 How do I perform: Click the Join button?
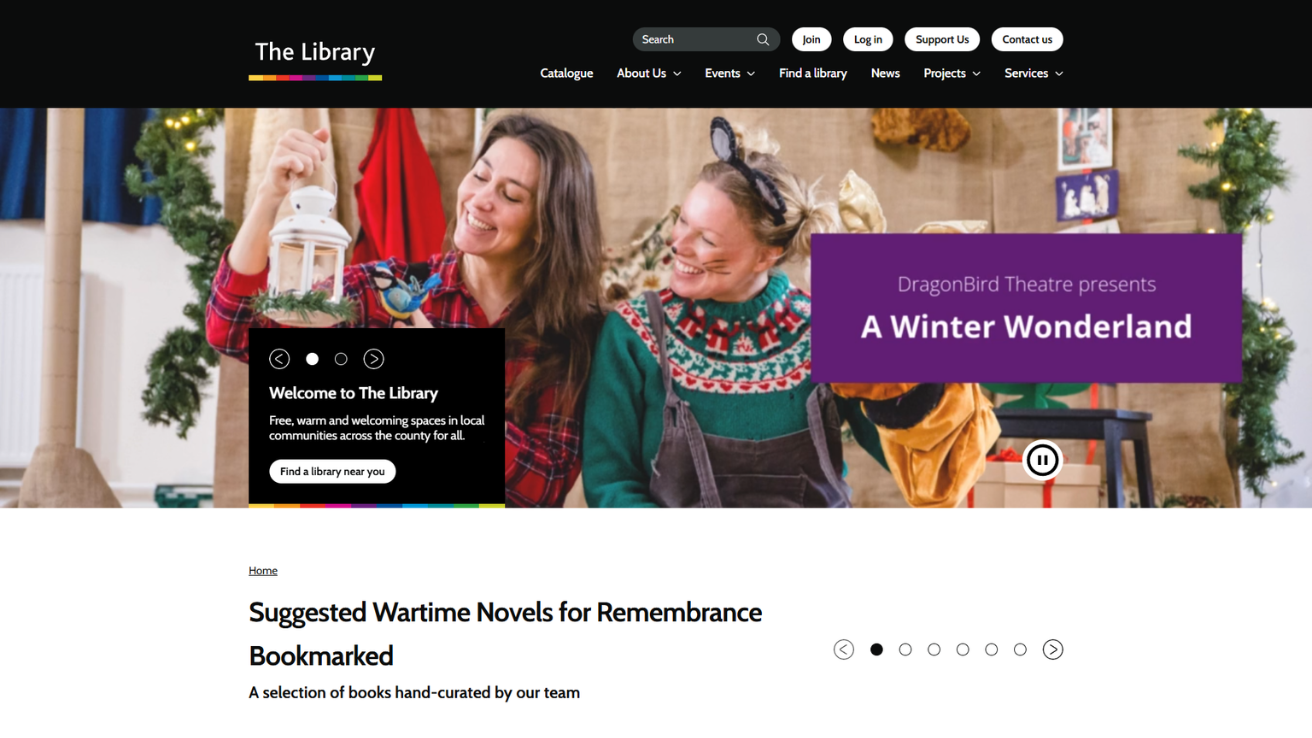point(811,40)
